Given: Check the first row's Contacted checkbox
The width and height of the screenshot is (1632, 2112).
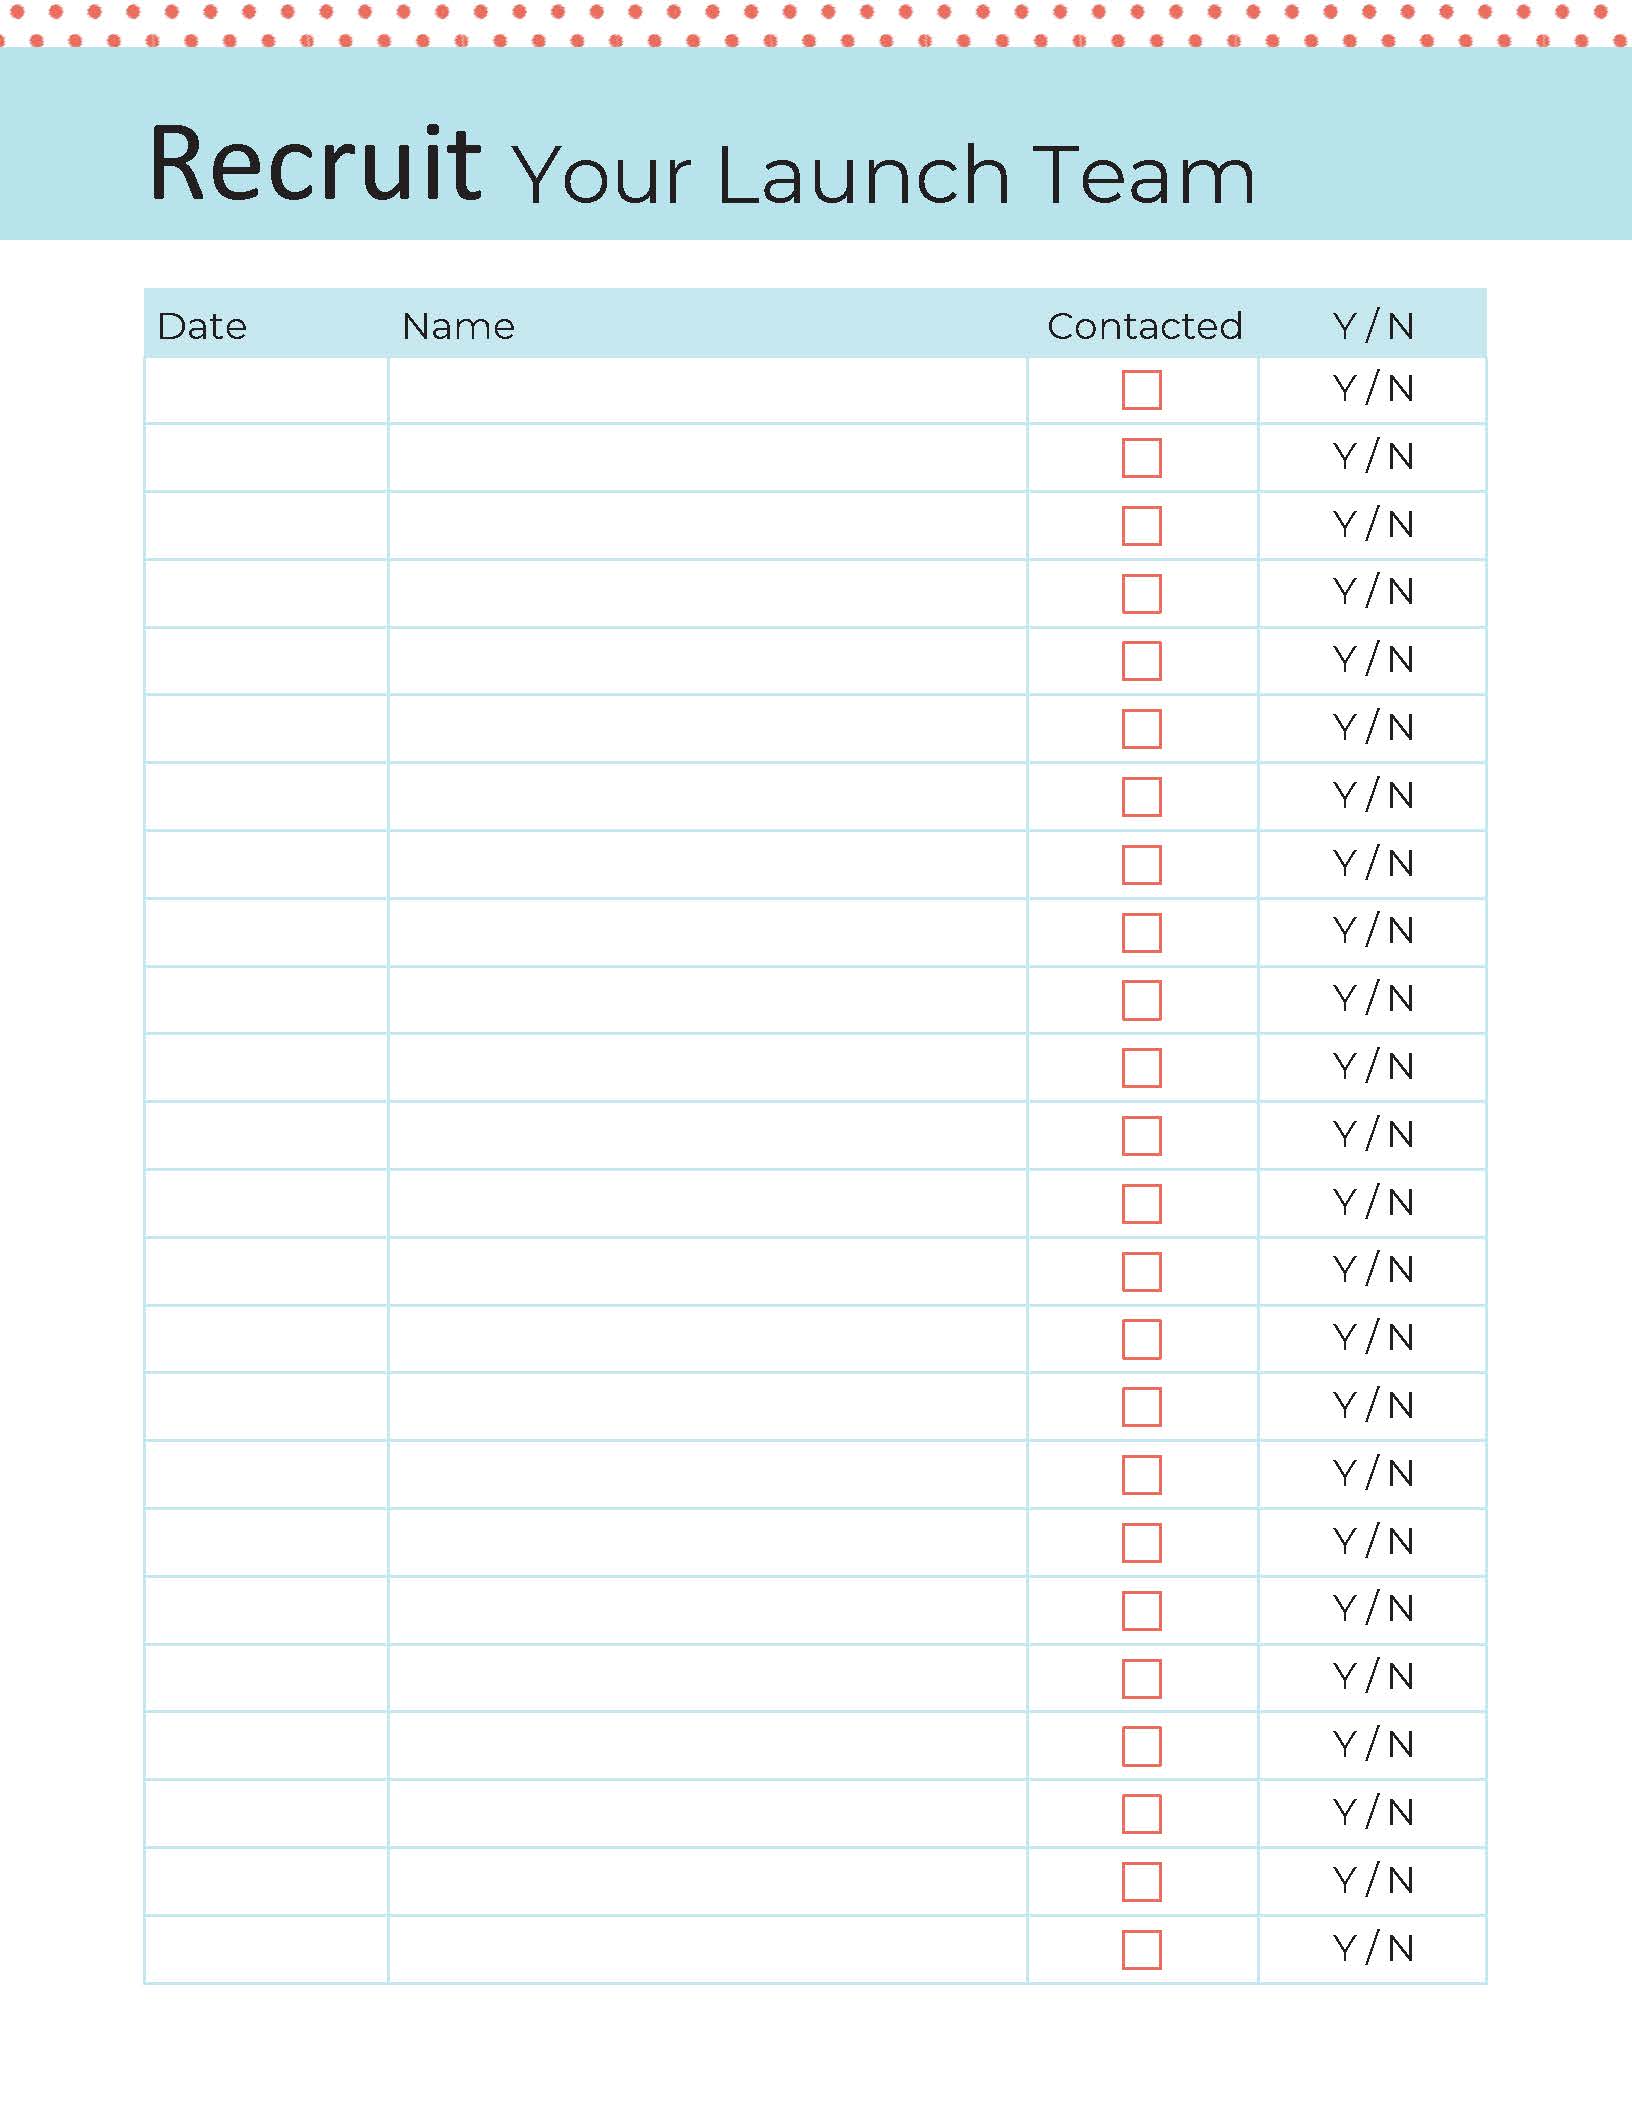Looking at the screenshot, I should pyautogui.click(x=1141, y=390).
